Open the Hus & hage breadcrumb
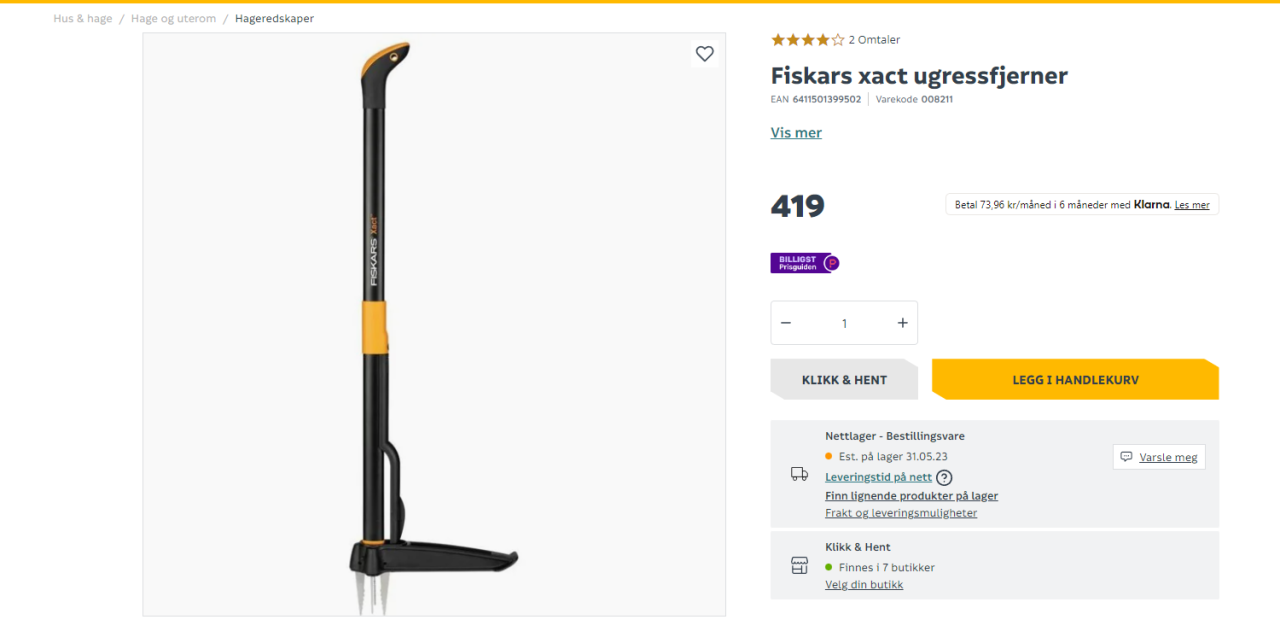Screen dimensions: 1280x643 tap(83, 19)
